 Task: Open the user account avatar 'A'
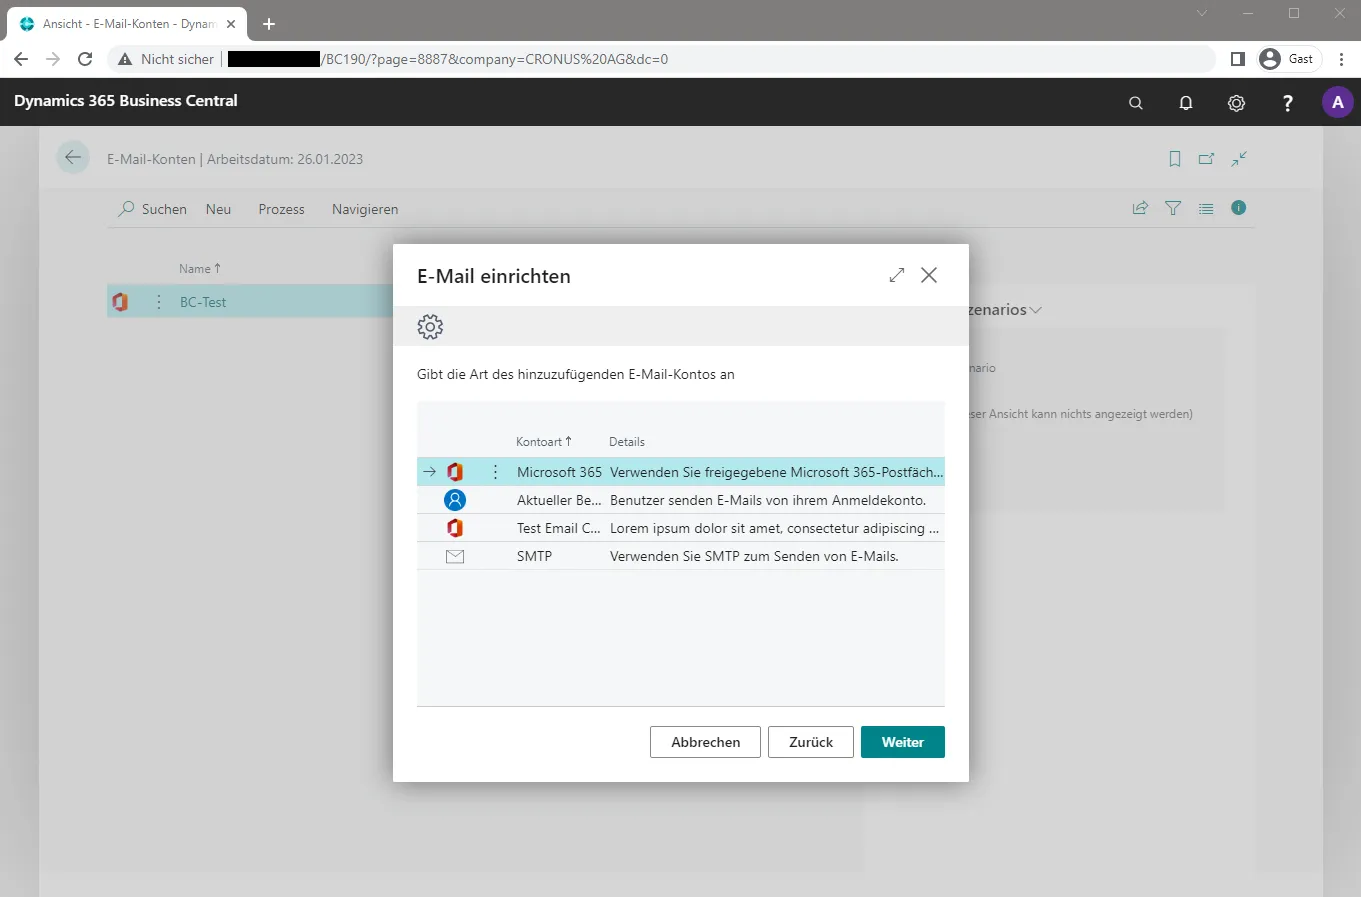coord(1338,102)
